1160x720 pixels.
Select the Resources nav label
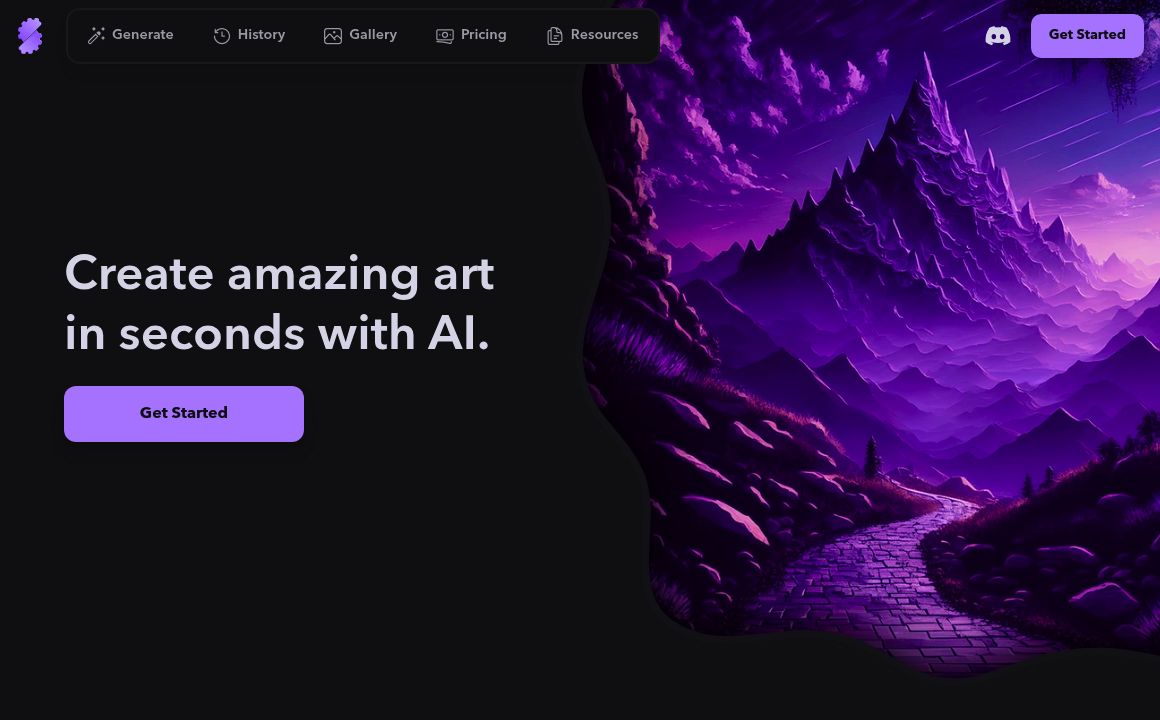[604, 35]
